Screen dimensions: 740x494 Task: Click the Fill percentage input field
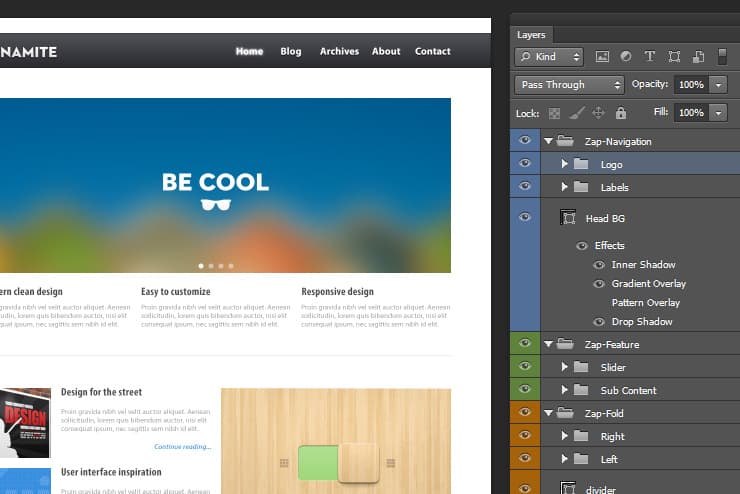[691, 113]
